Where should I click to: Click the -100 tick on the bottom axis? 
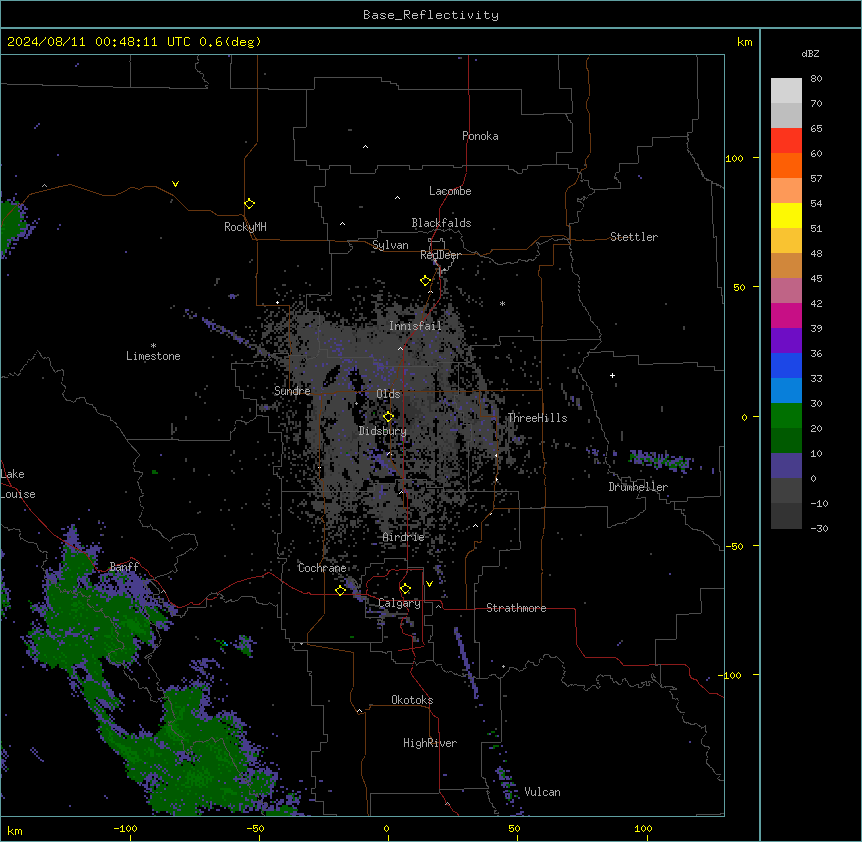125,828
